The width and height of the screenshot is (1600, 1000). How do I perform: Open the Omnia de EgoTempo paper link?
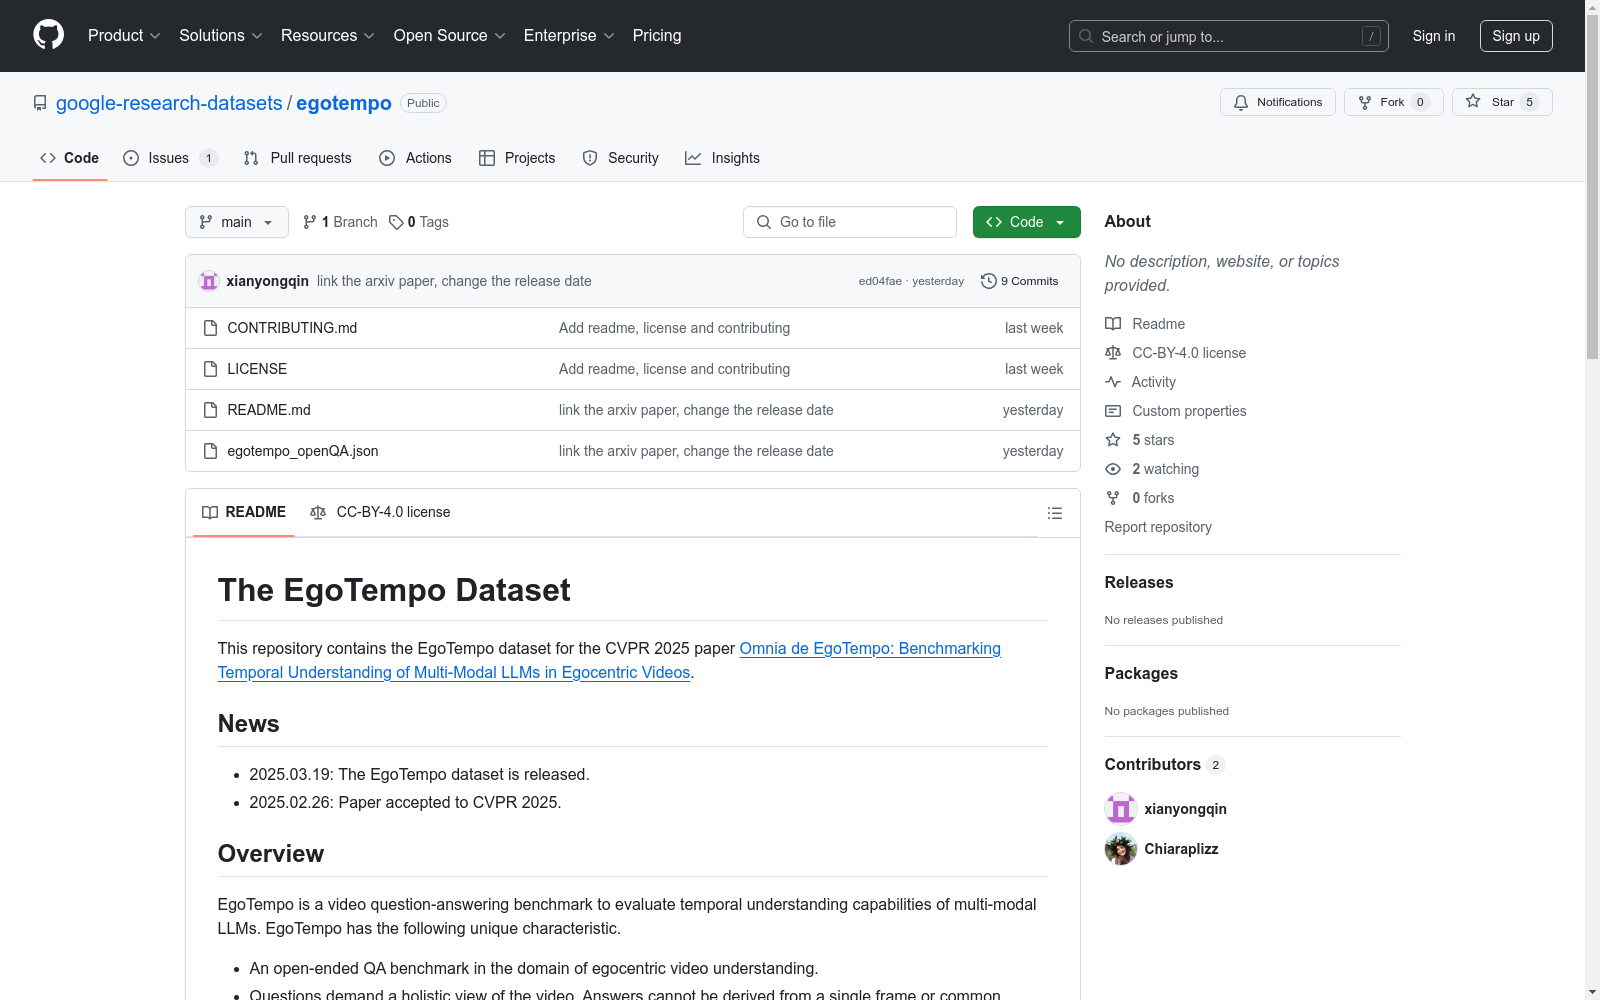coord(609,660)
